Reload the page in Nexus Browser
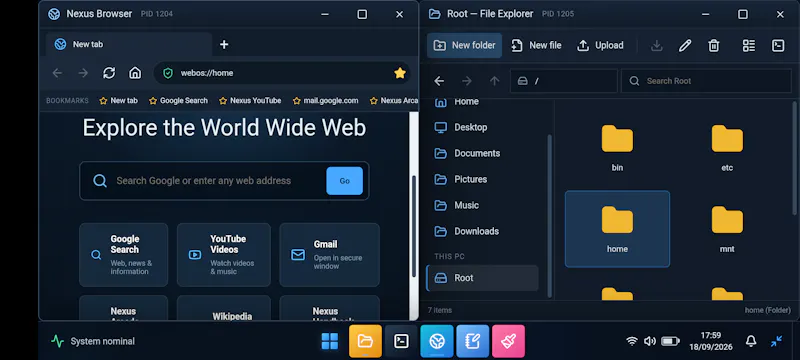Screen dimensions: 800x360 109,73
